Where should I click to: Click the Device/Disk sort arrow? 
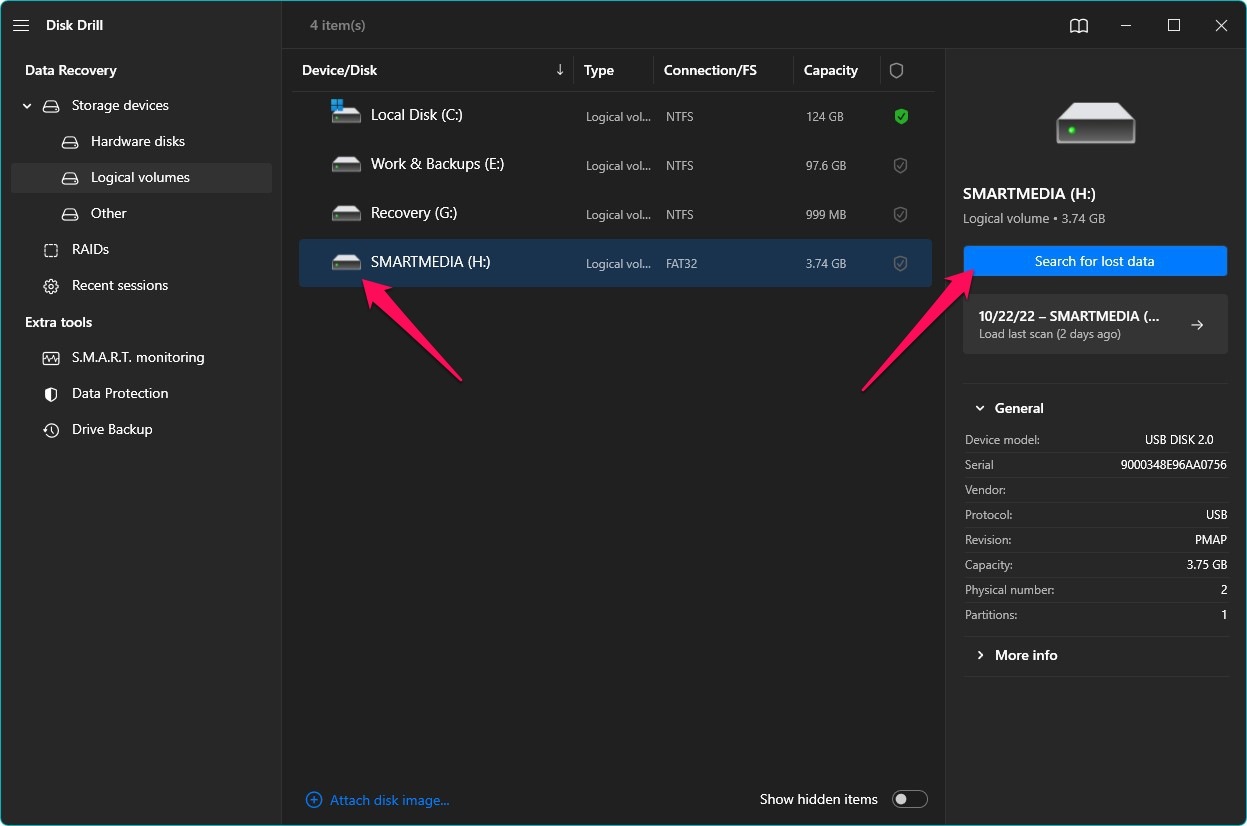pos(560,70)
